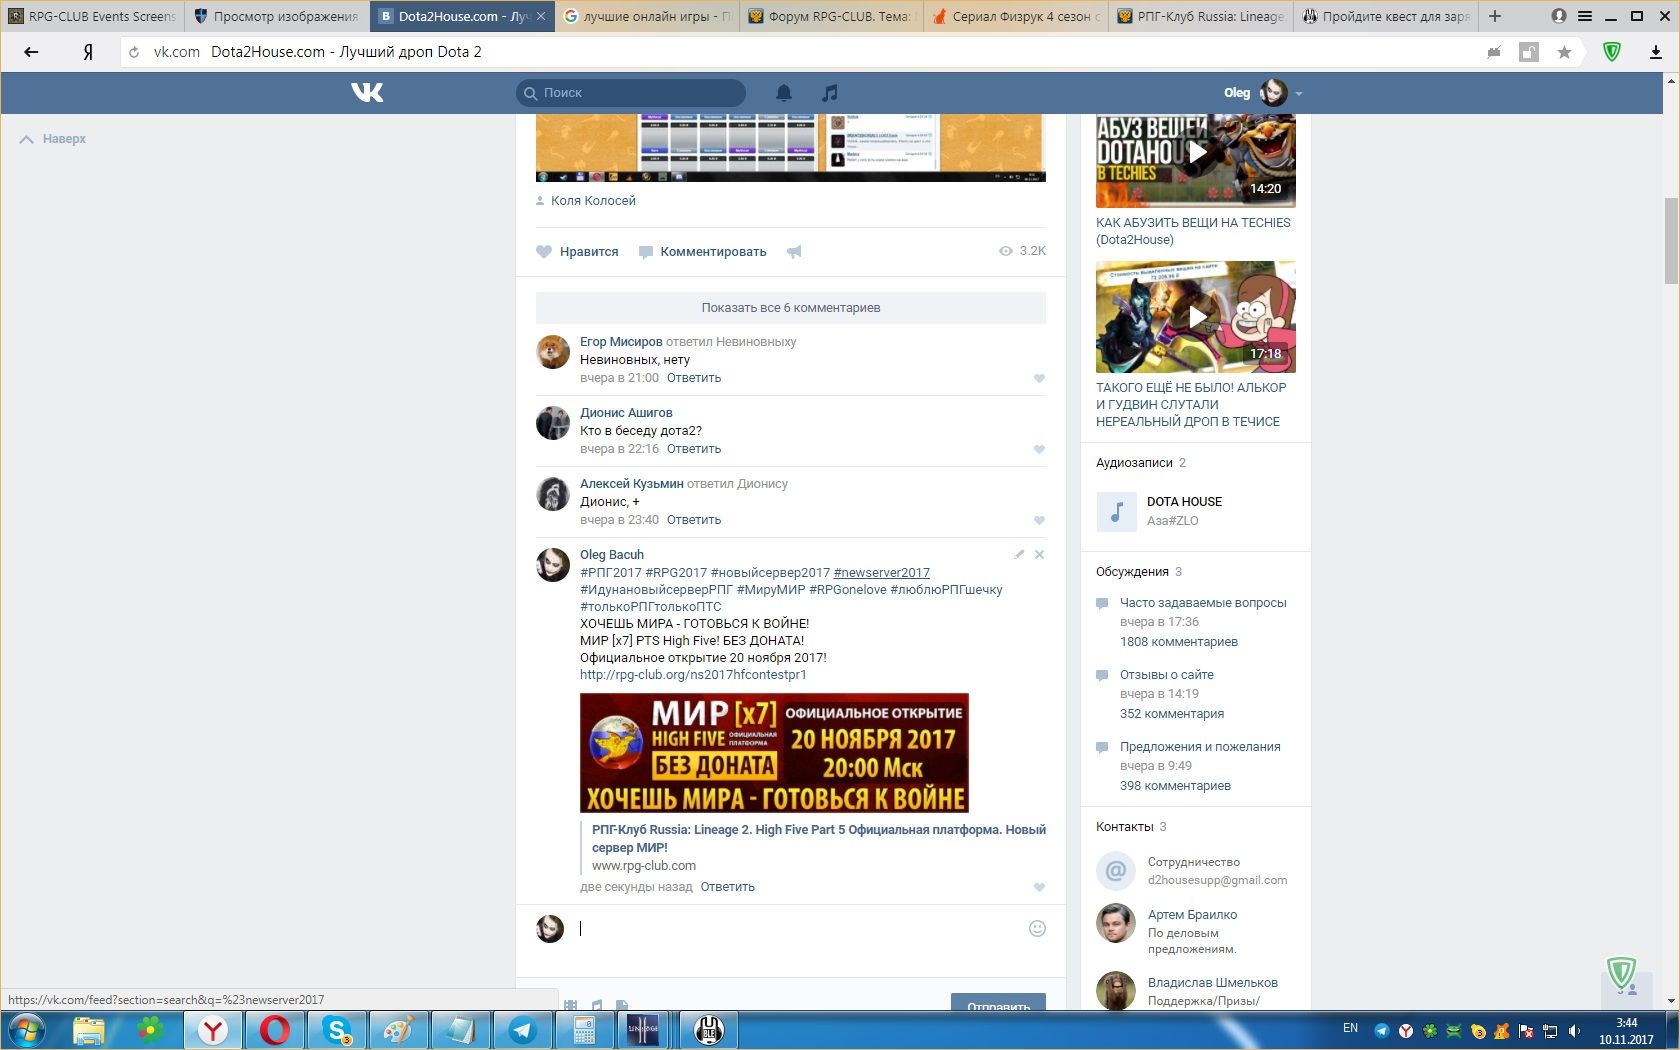Play the 17:18 Алькор и Гудвин video
The image size is (1680, 1050).
click(x=1196, y=317)
